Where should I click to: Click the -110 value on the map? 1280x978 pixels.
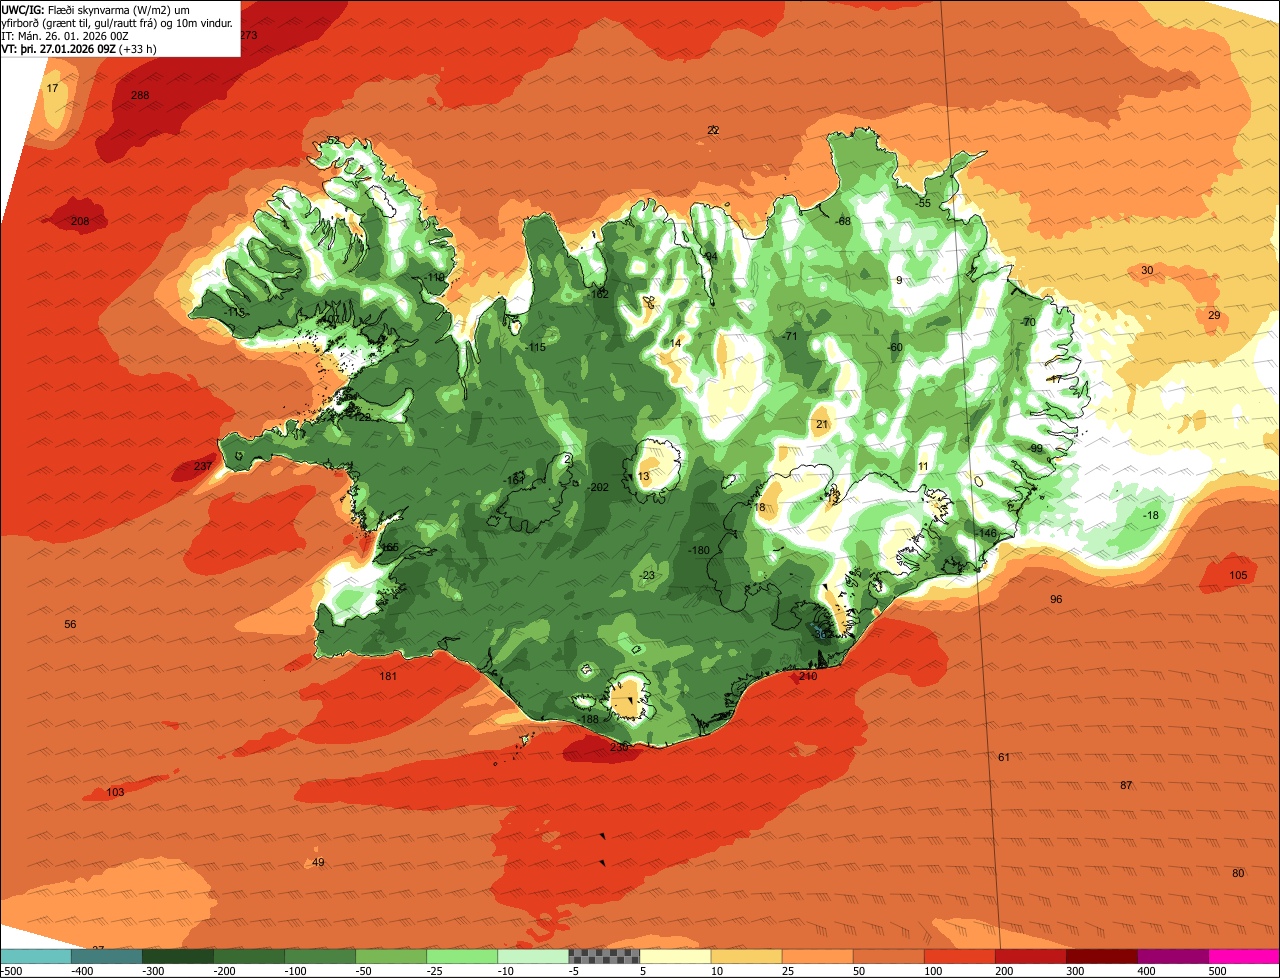[x=434, y=277]
